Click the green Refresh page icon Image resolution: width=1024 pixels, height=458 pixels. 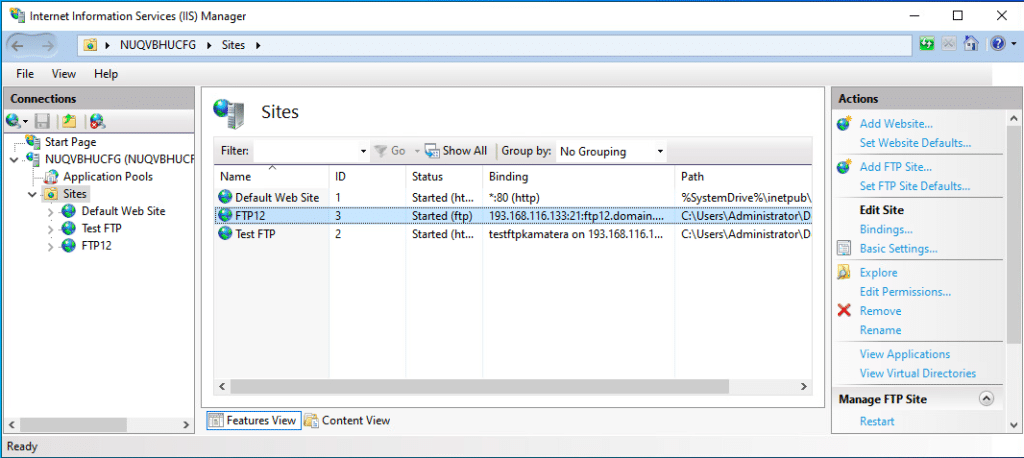(927, 44)
